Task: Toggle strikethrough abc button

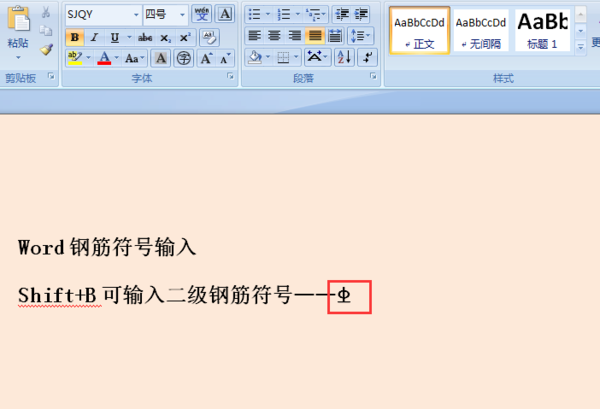Action: click(x=145, y=37)
